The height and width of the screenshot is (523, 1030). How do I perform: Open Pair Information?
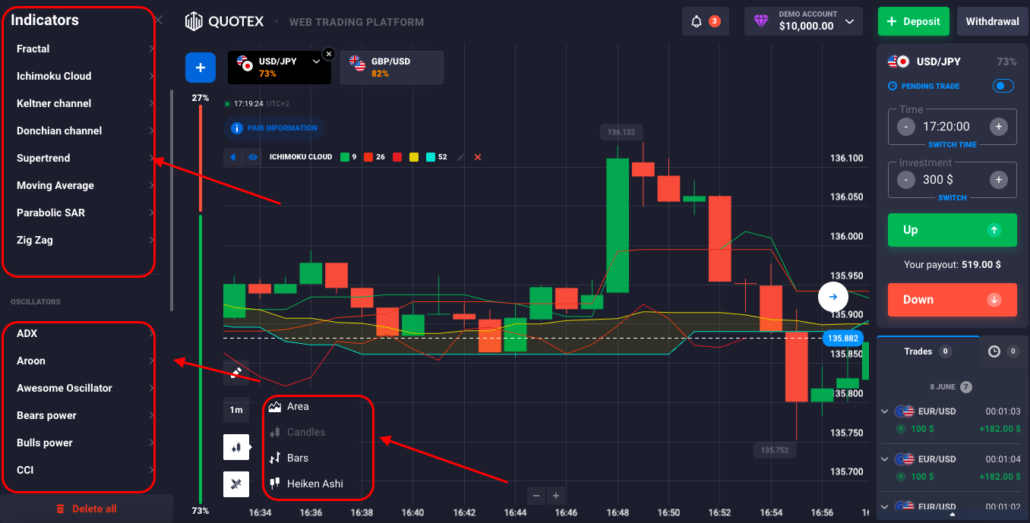[275, 128]
